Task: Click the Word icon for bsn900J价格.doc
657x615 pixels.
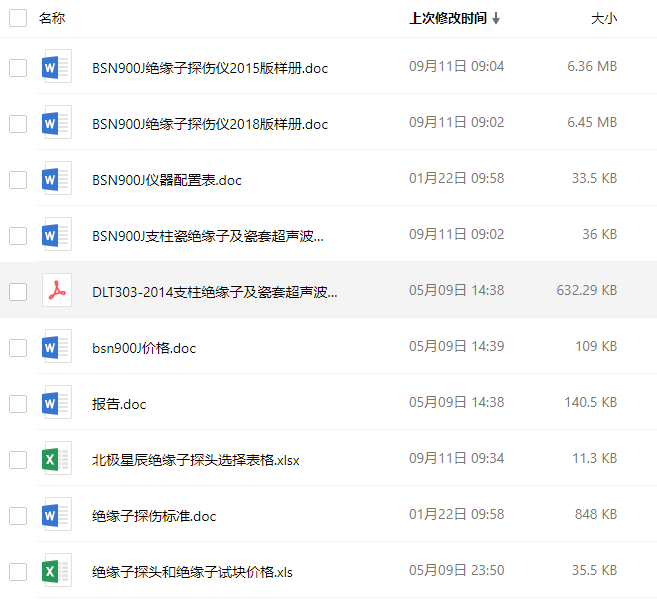Action: tap(57, 346)
